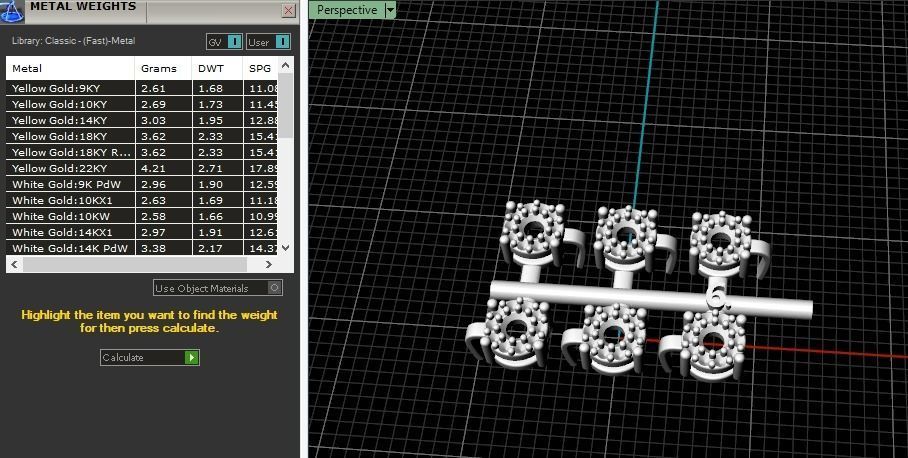This screenshot has width=908, height=458.
Task: Click the vertical scrollbar thumb of metal table
Action: coord(285,105)
